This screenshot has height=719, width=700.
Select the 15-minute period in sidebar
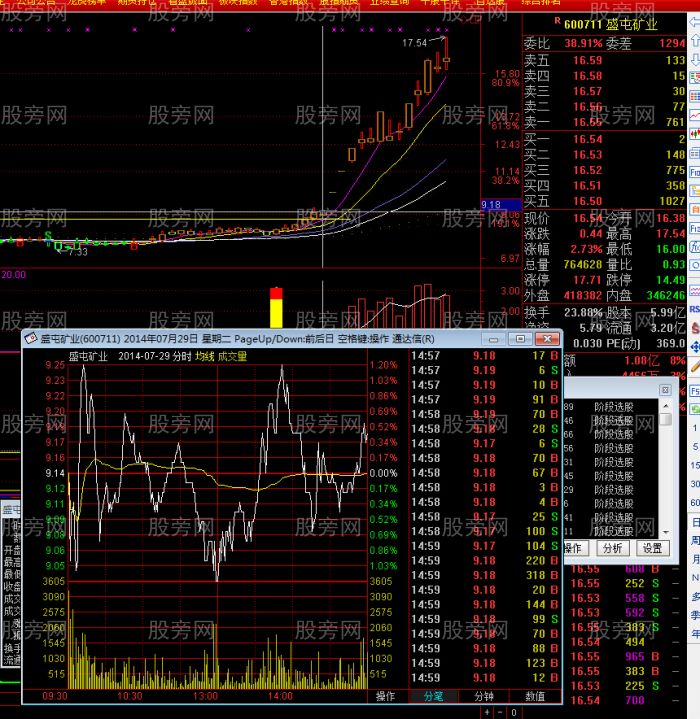pos(695,465)
